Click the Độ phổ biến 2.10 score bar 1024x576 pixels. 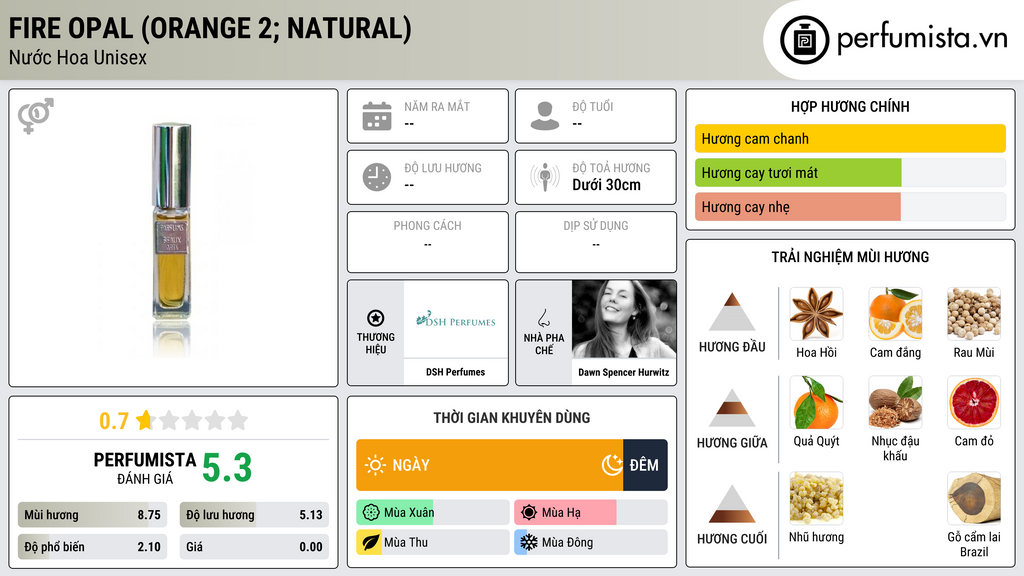pos(93,547)
